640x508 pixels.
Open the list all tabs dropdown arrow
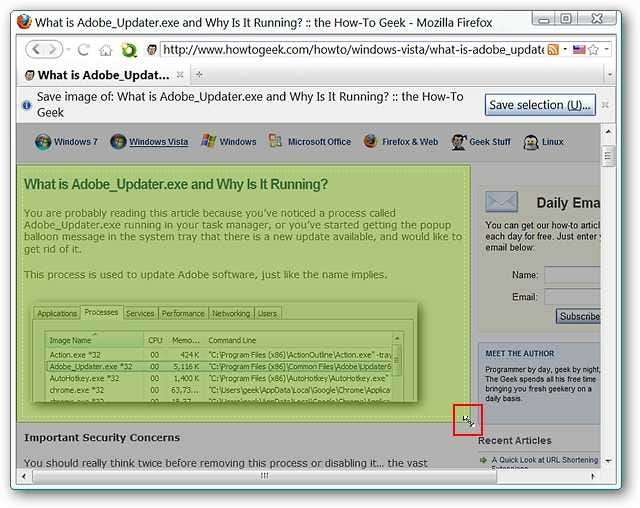point(609,75)
